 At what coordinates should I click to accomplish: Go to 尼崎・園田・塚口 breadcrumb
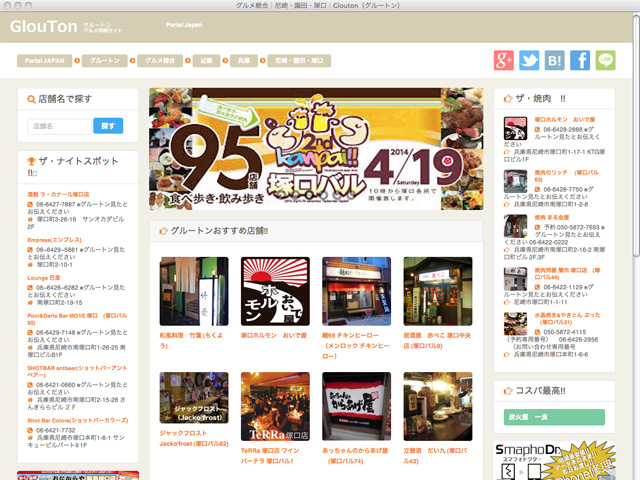[x=299, y=61]
